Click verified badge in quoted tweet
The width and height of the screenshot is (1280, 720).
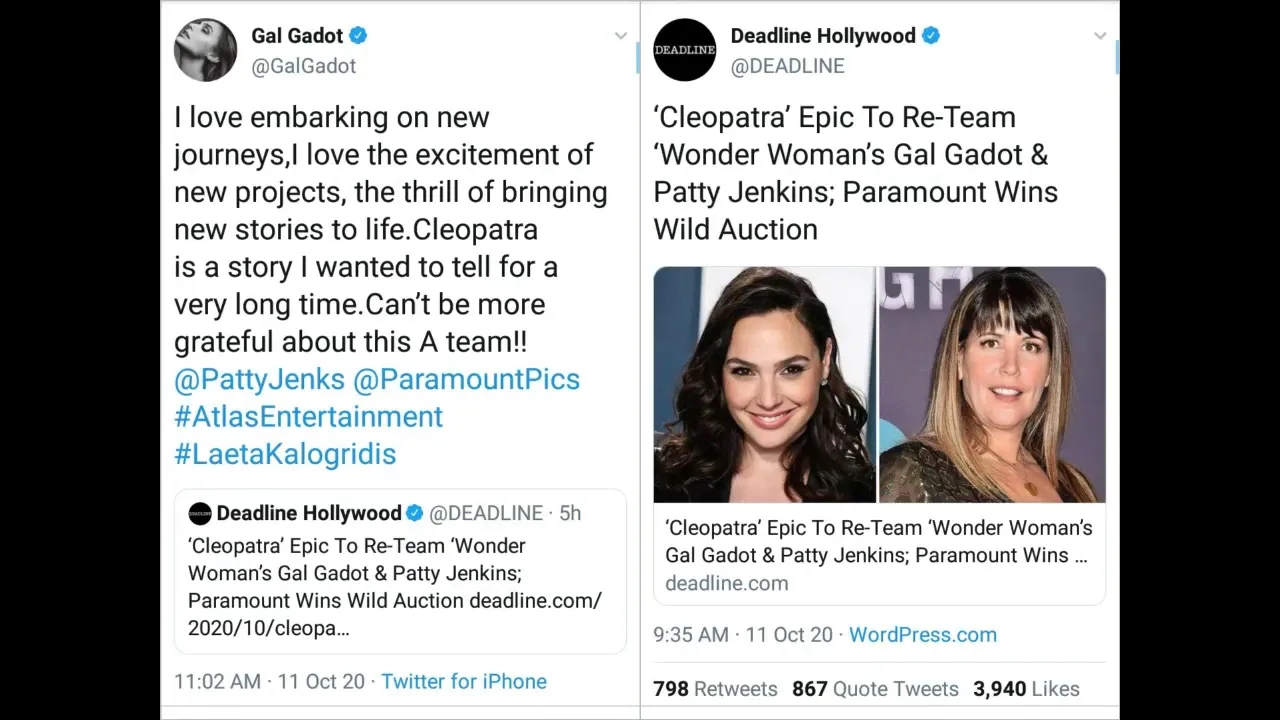click(415, 513)
